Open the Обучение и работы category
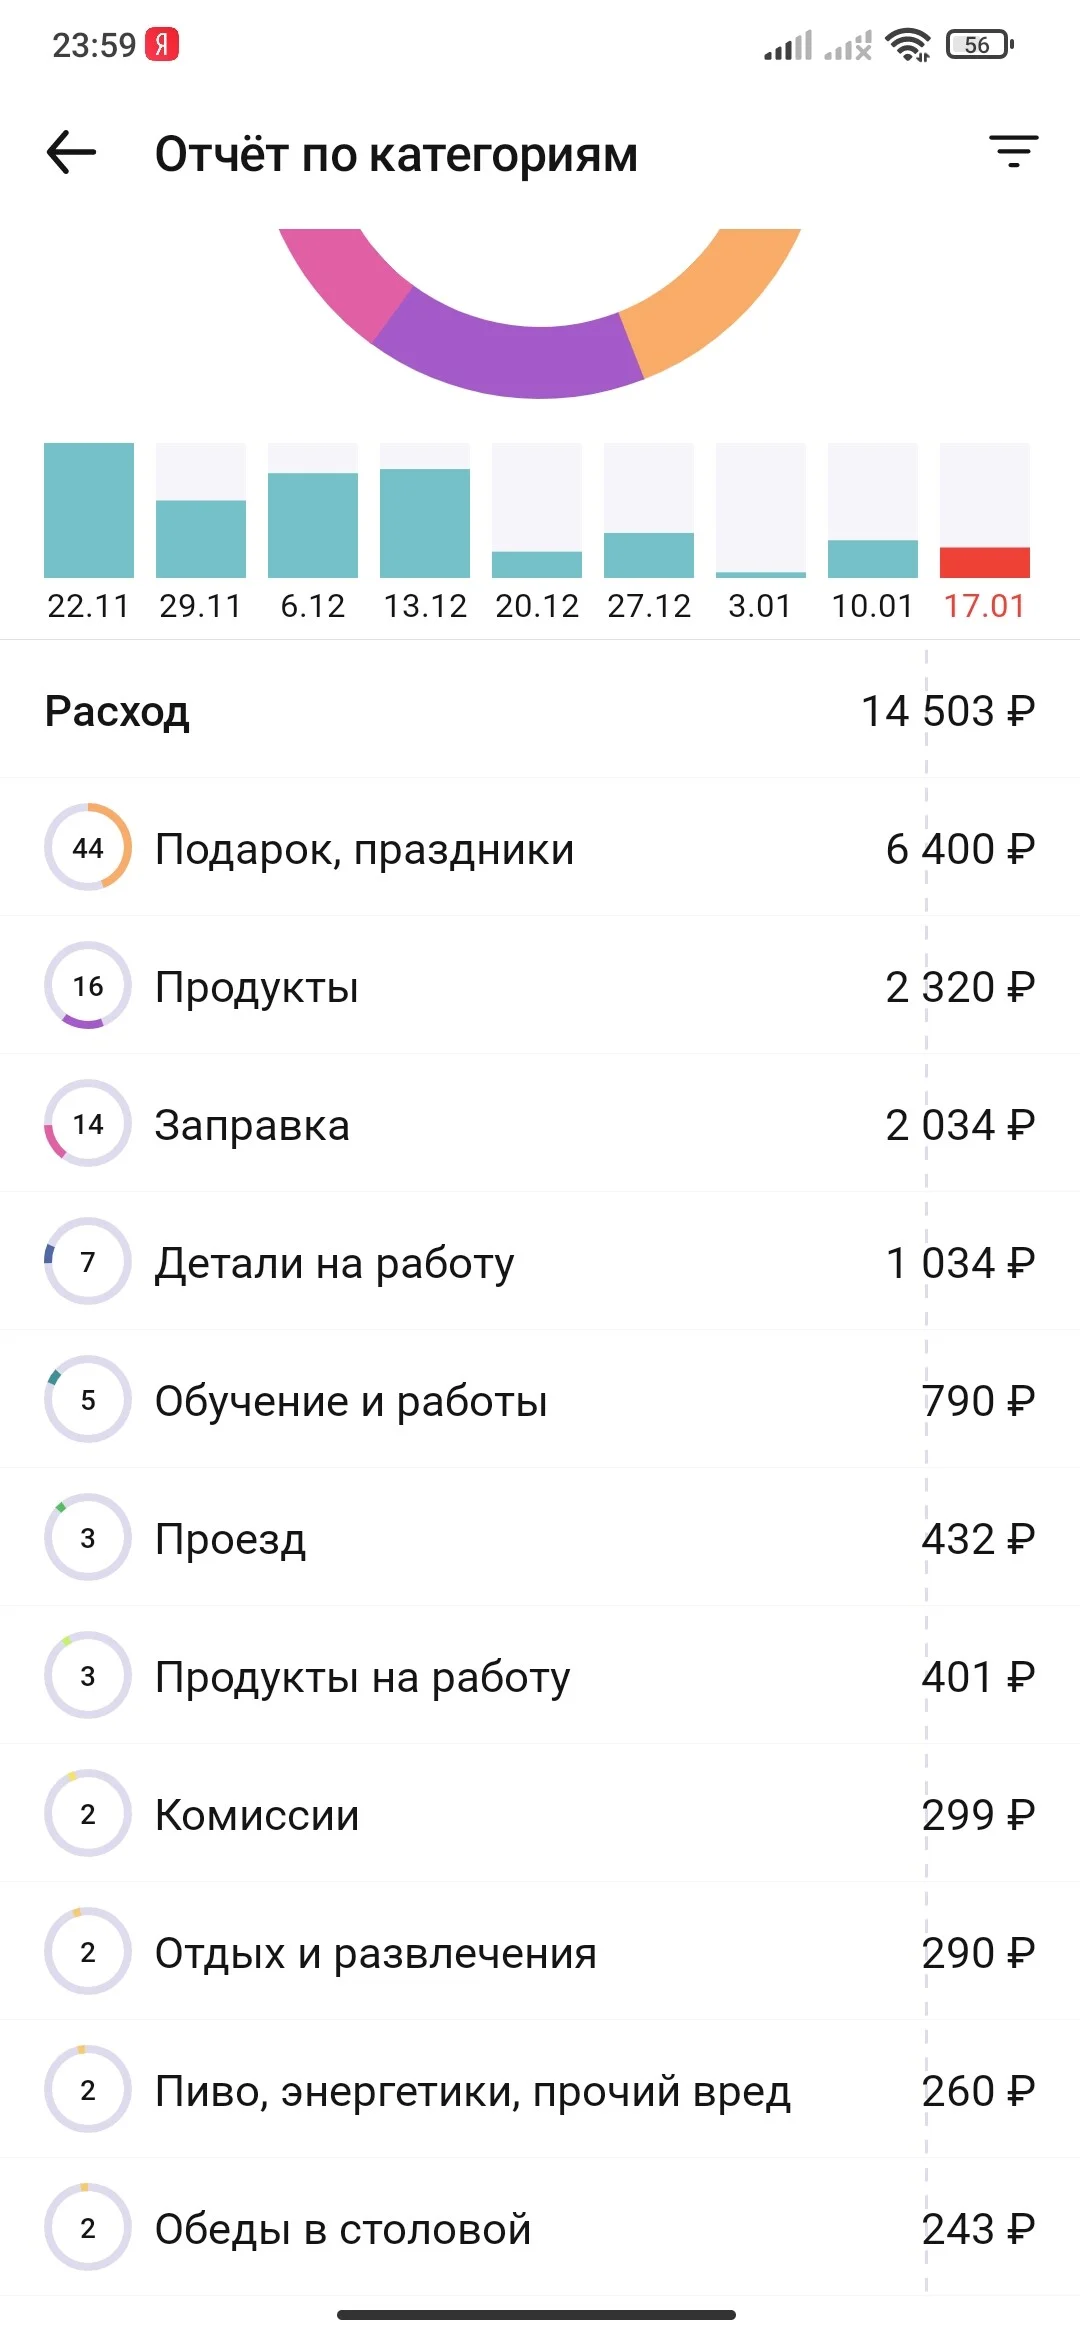Image resolution: width=1080 pixels, height=2340 pixels. [540, 1400]
